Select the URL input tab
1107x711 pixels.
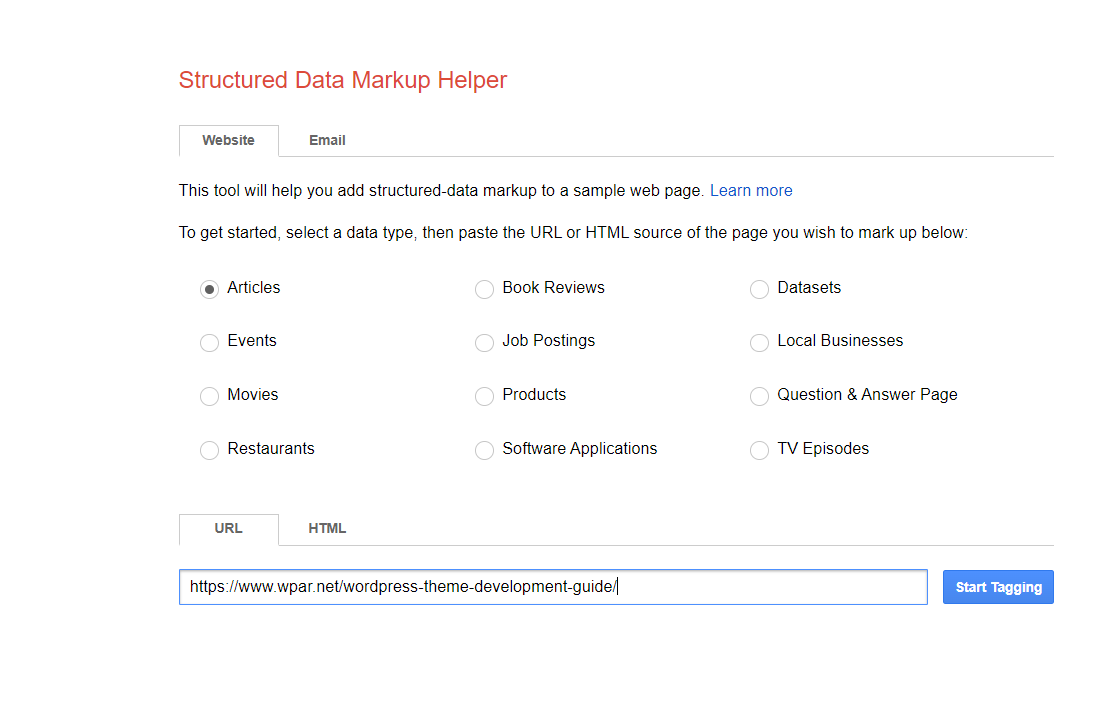click(228, 529)
